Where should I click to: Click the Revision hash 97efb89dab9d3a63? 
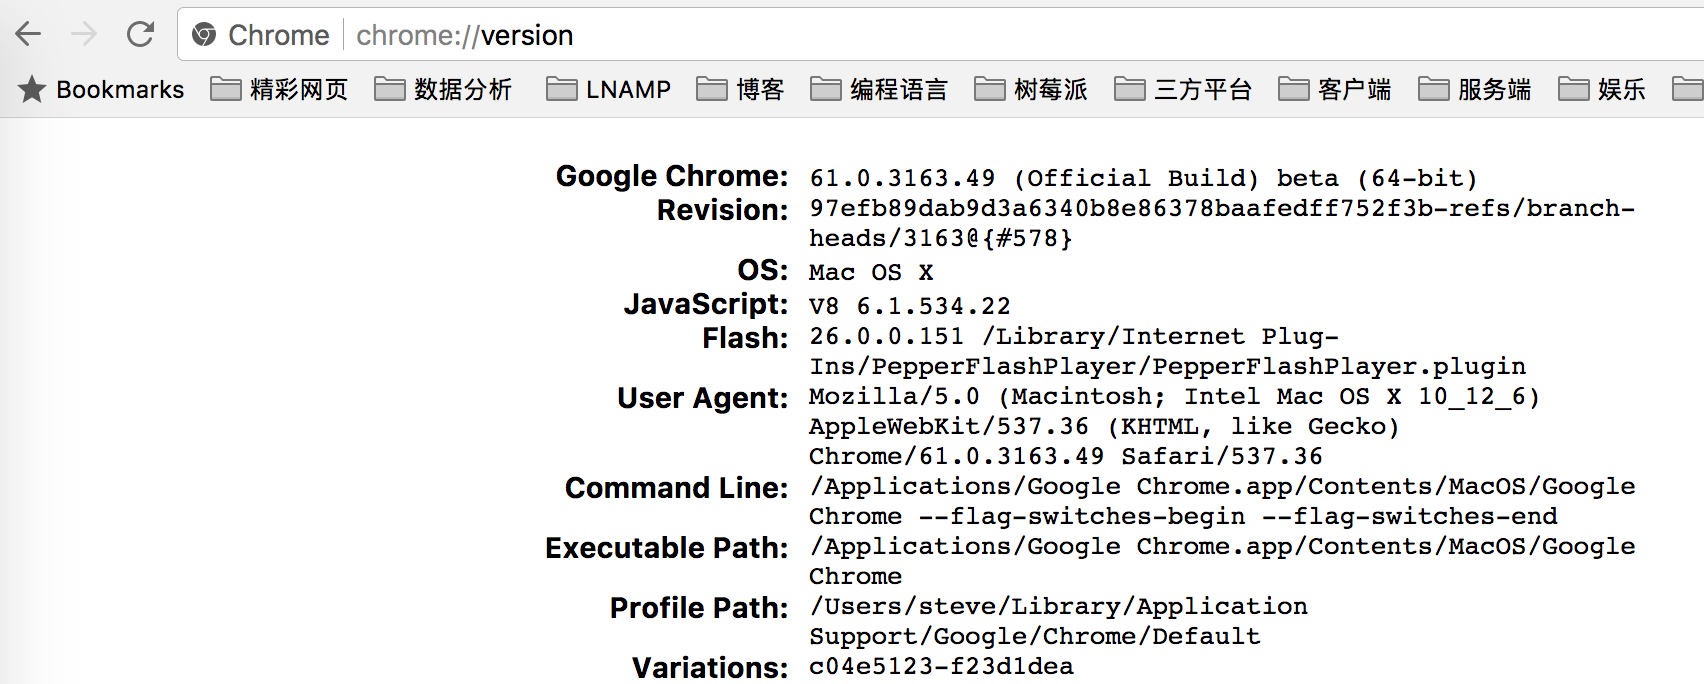(934, 208)
